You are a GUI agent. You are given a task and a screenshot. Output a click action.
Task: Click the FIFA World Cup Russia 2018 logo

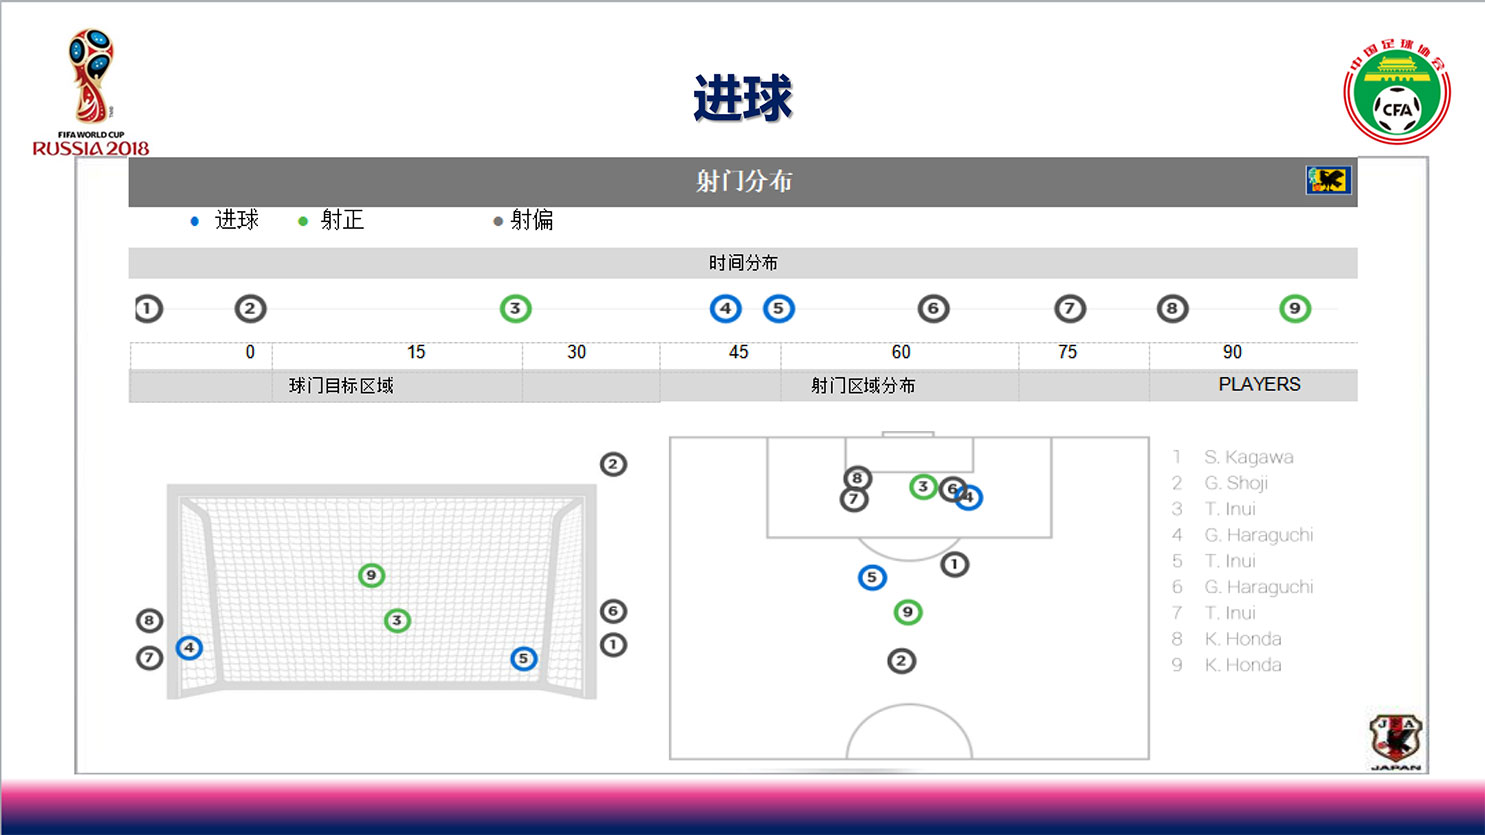tap(91, 92)
